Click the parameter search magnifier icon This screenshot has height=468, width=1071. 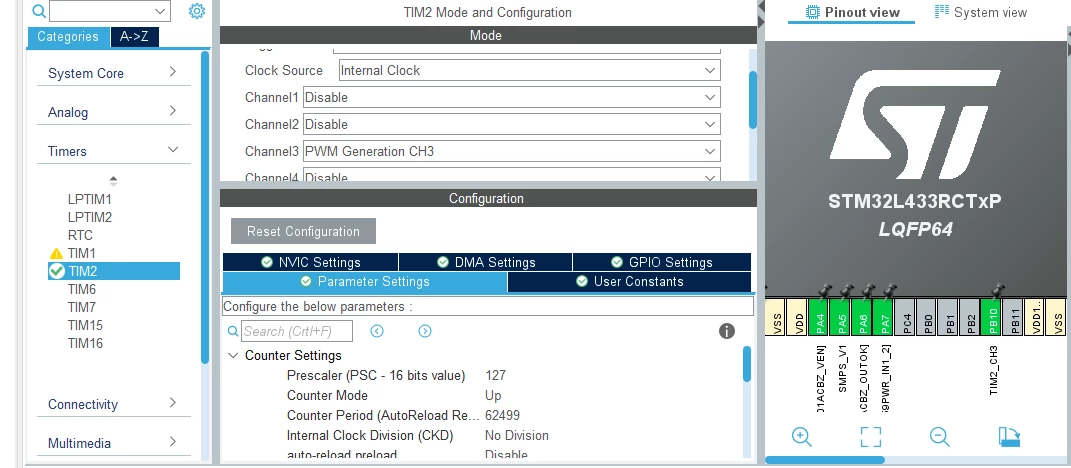coord(233,331)
